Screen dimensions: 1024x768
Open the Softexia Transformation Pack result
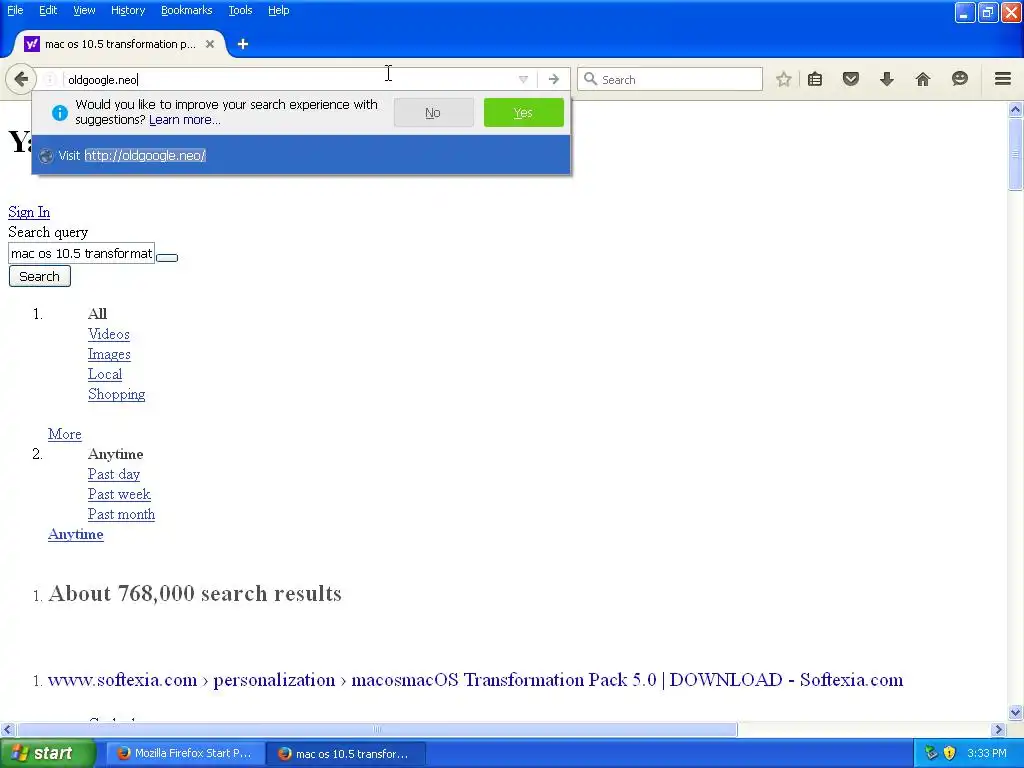(x=475, y=680)
